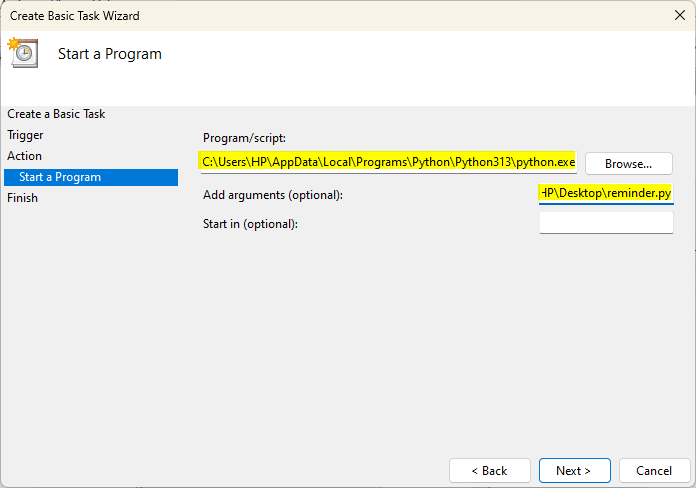This screenshot has height=488, width=696.
Task: Go back with the < Back button
Action: tap(489, 470)
